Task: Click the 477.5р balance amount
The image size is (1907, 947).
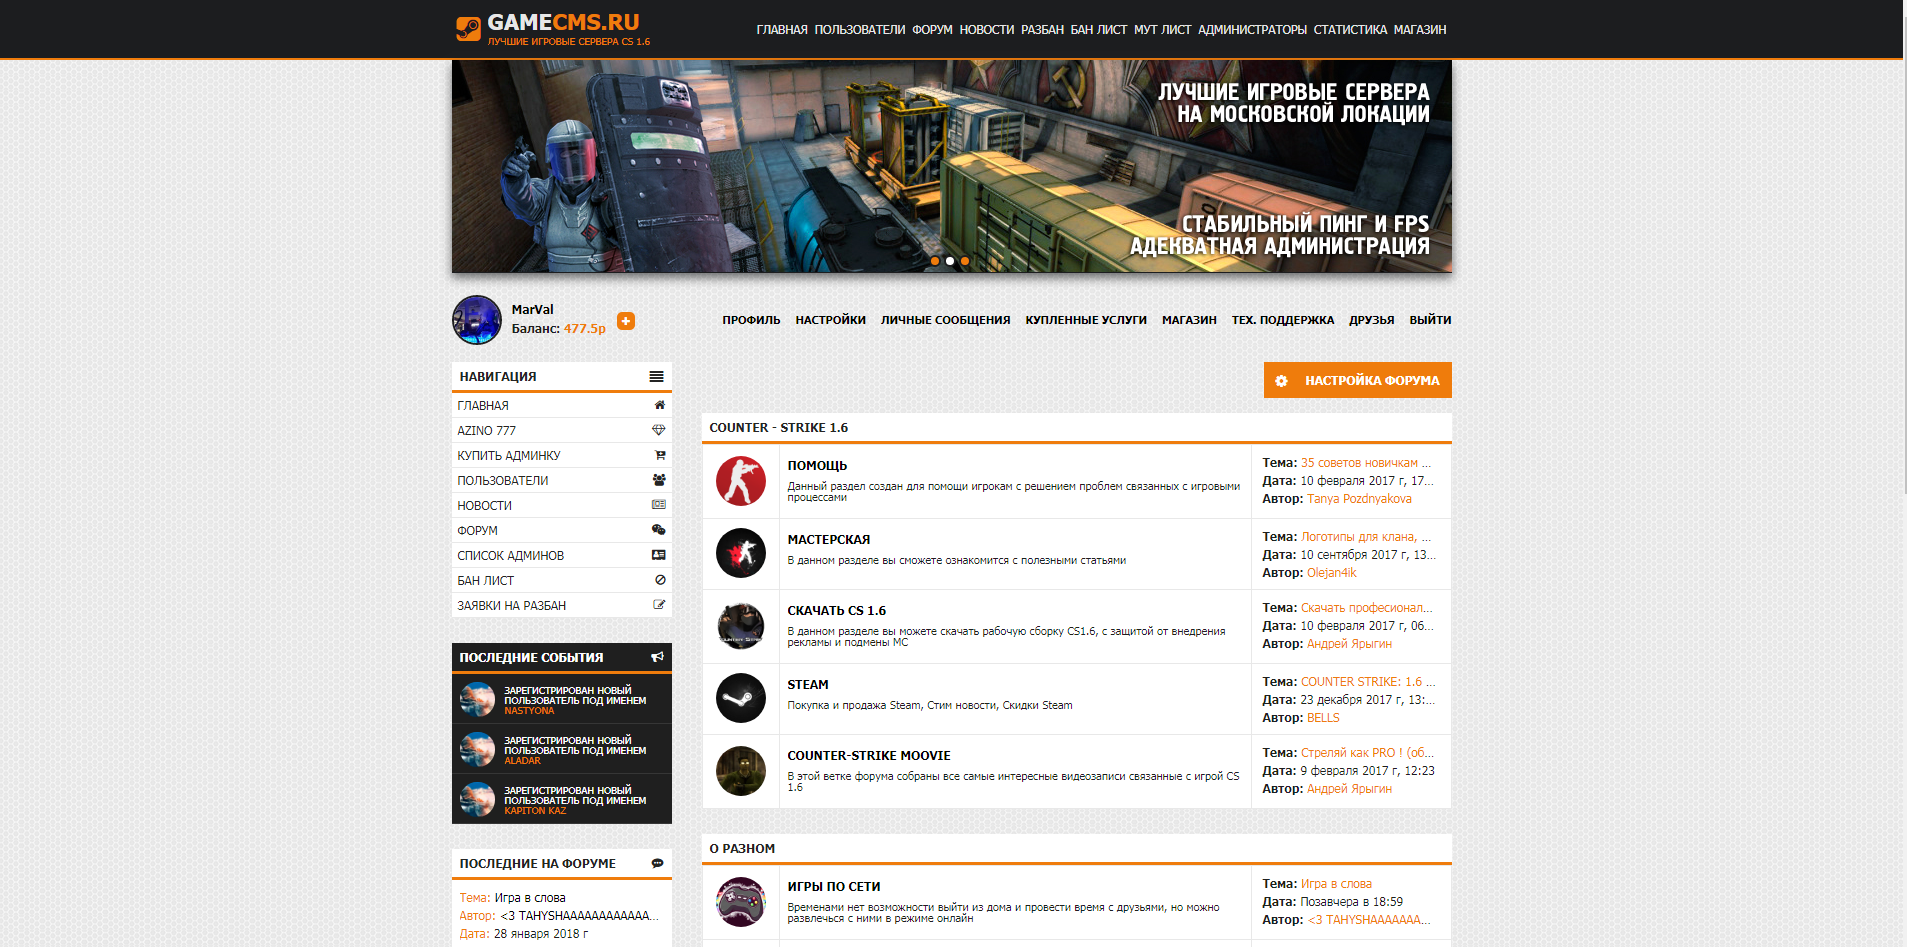Action: (585, 329)
